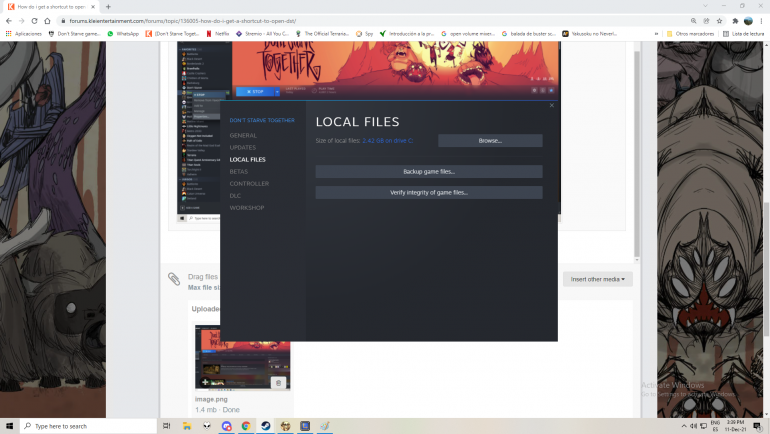Click the favorite star icon on Steam game page
The width and height of the screenshot is (770, 434).
(x=551, y=90)
